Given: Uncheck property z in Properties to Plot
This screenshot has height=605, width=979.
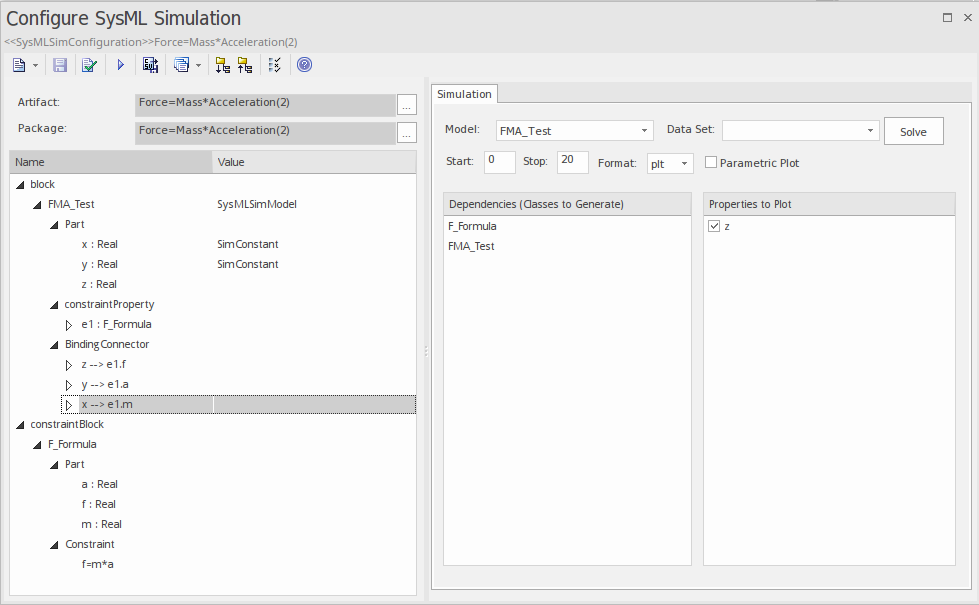Looking at the screenshot, I should tap(714, 227).
